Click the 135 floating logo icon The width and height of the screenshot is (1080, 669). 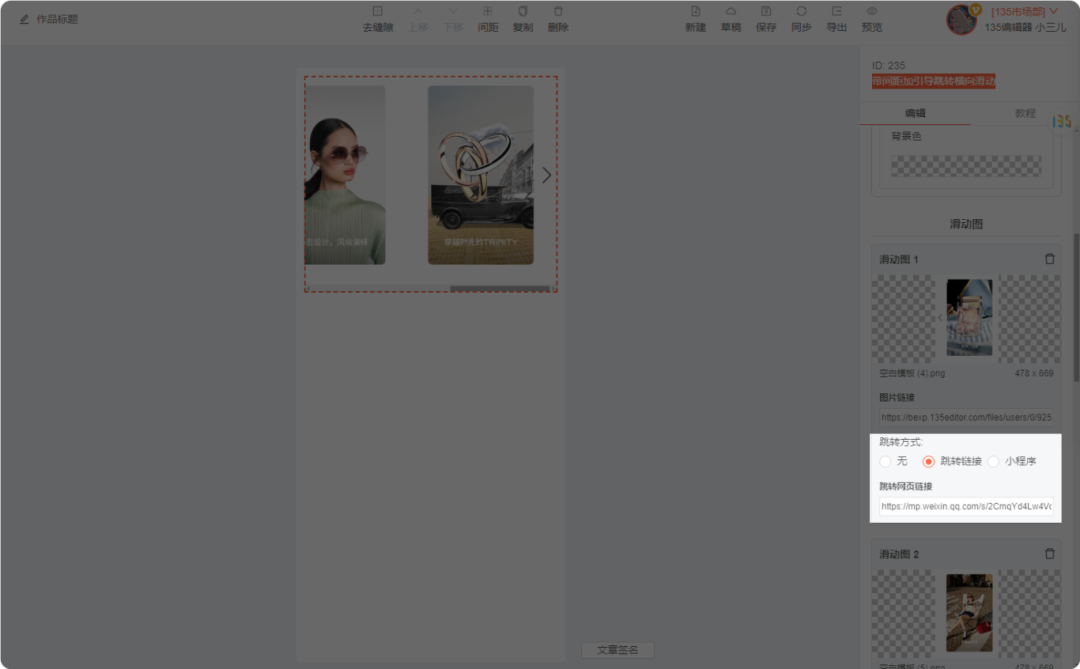1061,122
